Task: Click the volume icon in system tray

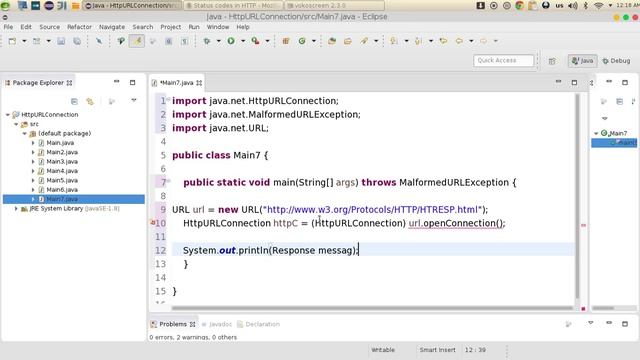Action: (573, 5)
